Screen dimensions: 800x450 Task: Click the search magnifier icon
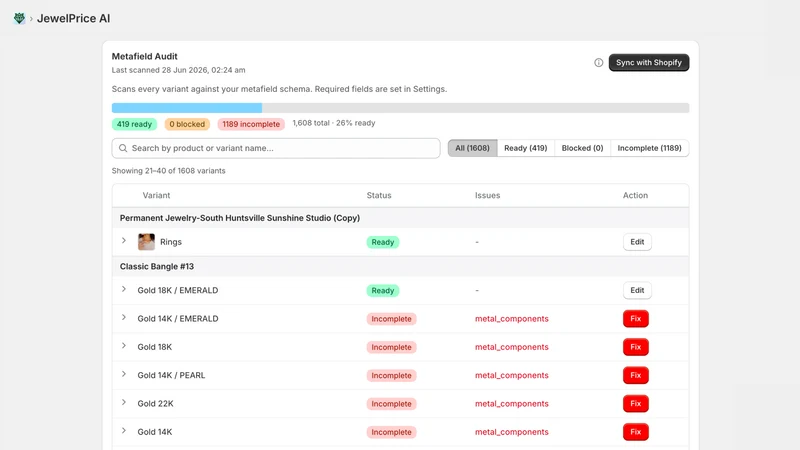click(x=123, y=148)
